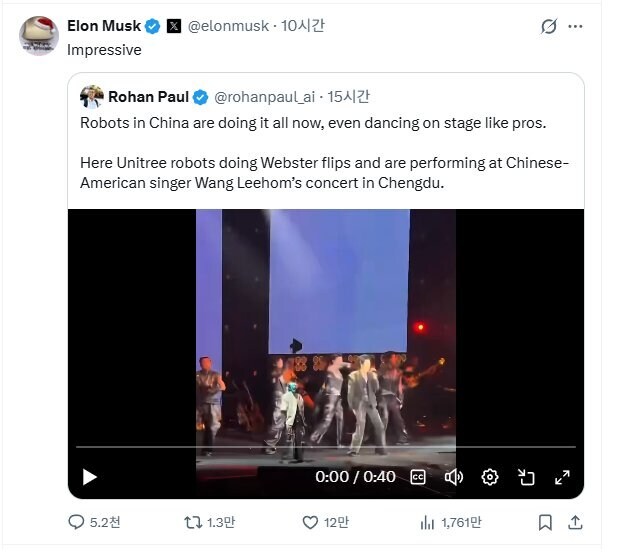Repost the tweet using retweet icon

pos(194,522)
